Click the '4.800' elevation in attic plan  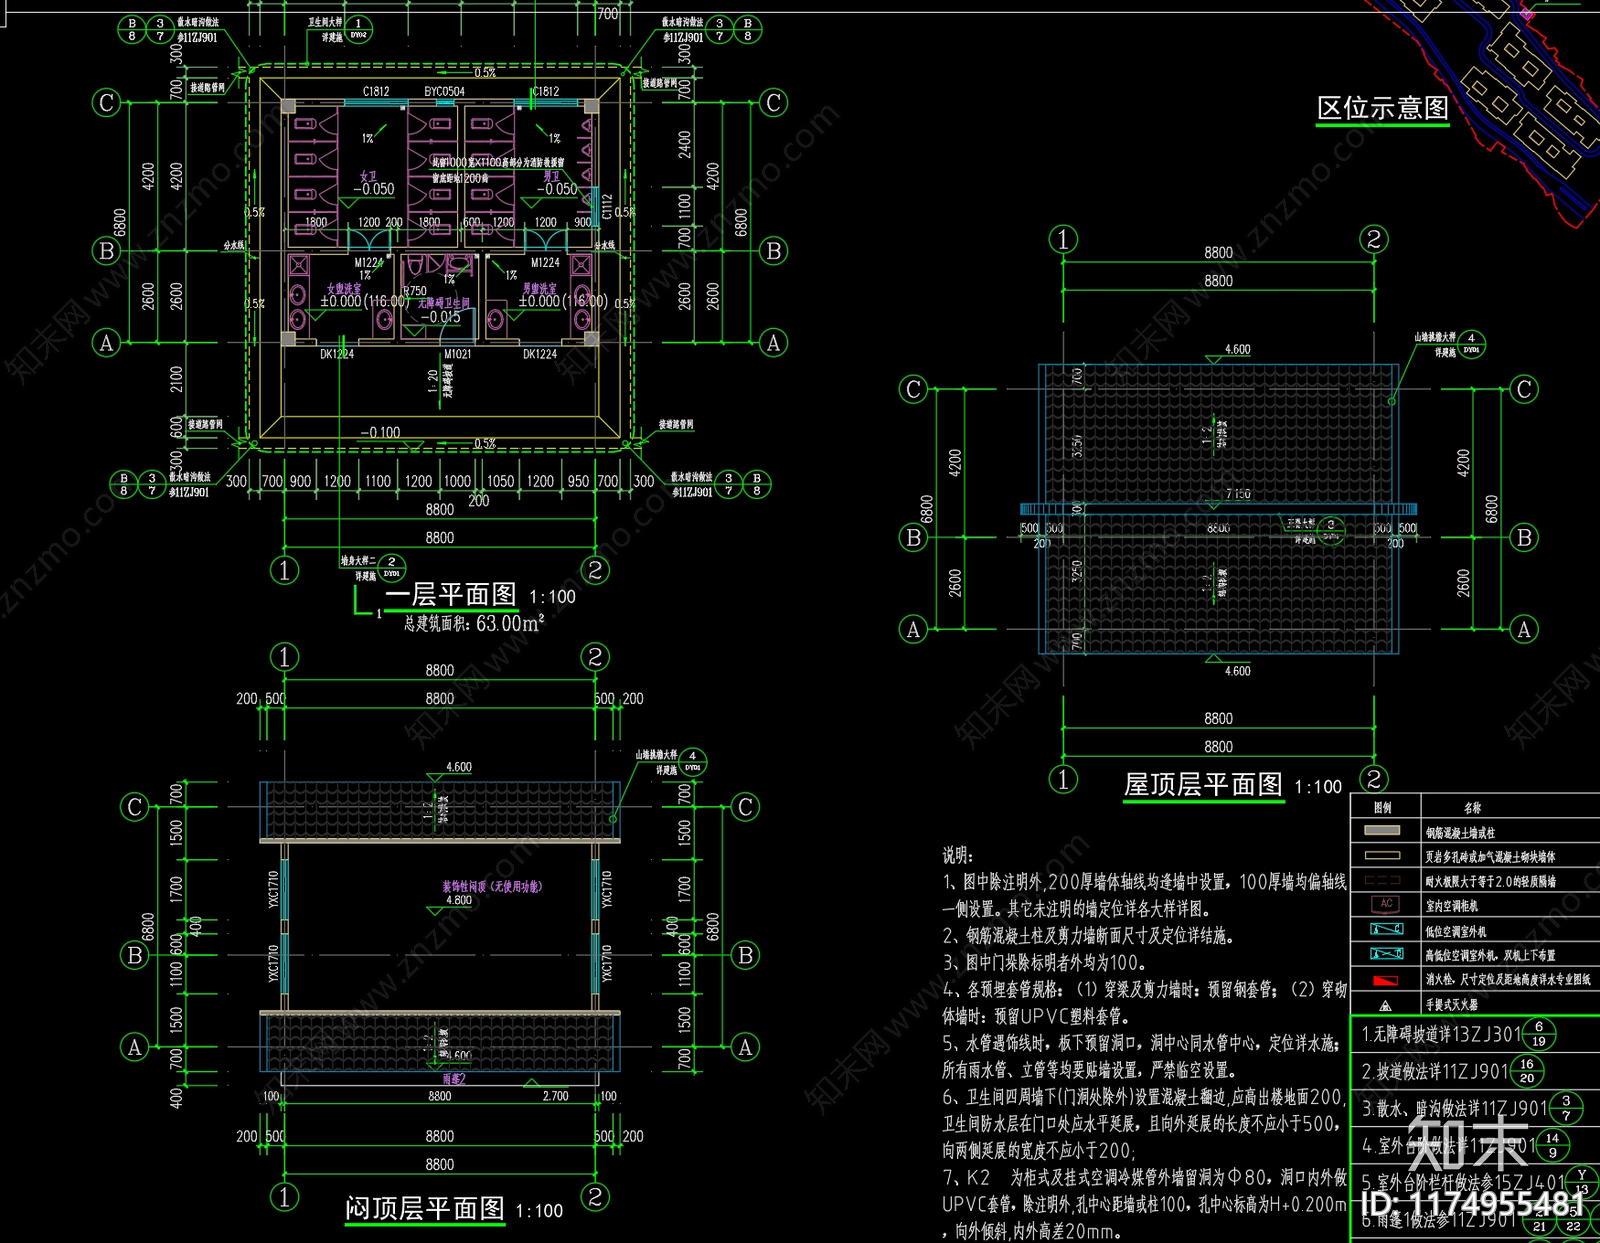point(459,900)
